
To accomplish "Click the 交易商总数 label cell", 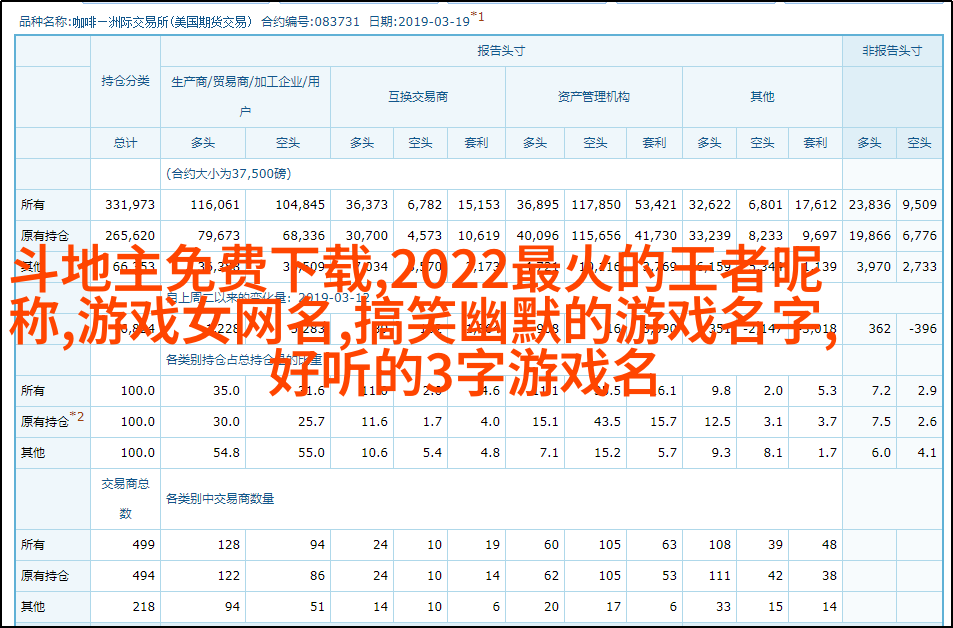I will coord(125,499).
